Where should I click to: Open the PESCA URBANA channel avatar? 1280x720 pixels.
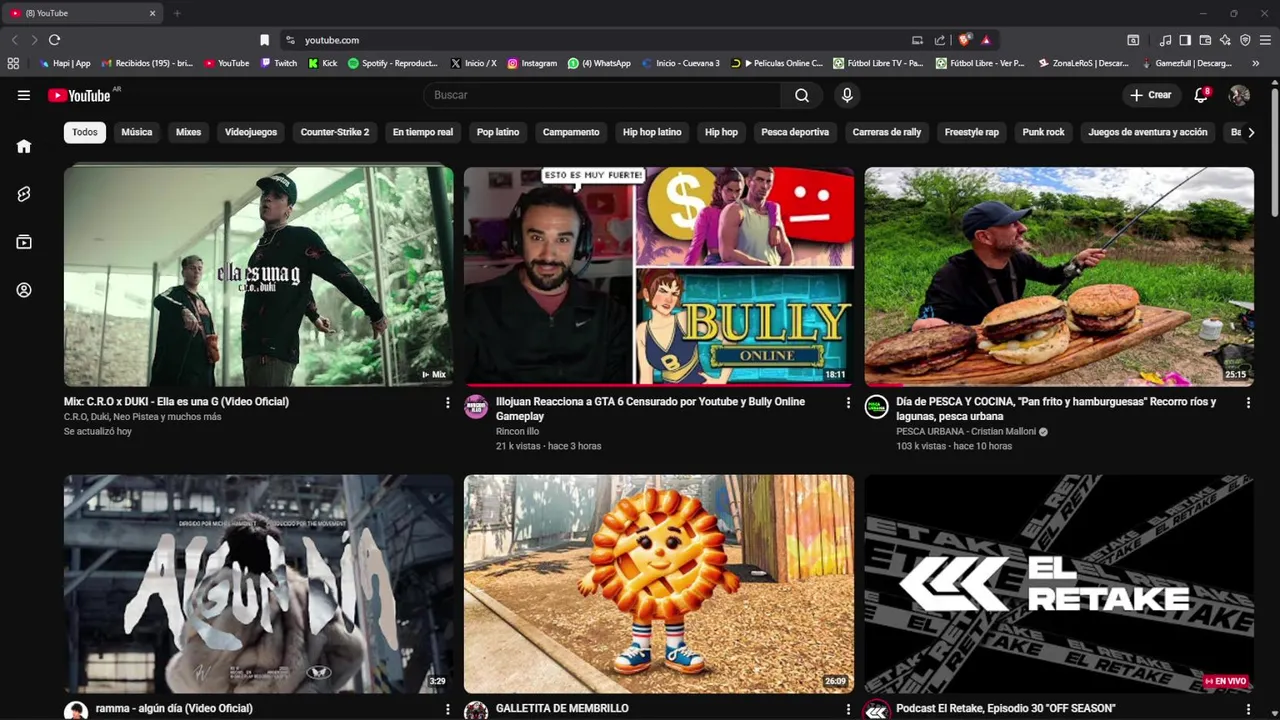(x=876, y=407)
